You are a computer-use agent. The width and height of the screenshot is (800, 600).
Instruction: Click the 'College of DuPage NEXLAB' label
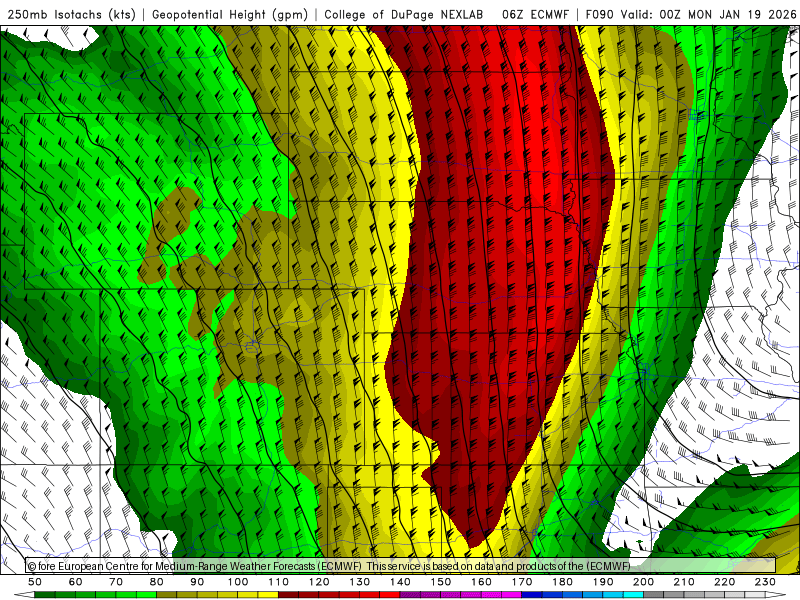404,14
